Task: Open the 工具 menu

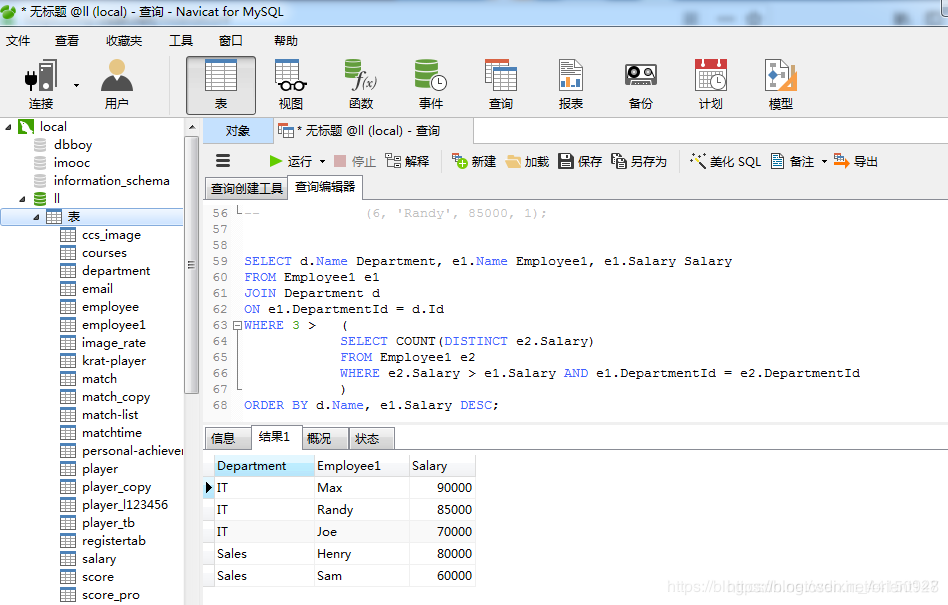Action: [x=181, y=40]
